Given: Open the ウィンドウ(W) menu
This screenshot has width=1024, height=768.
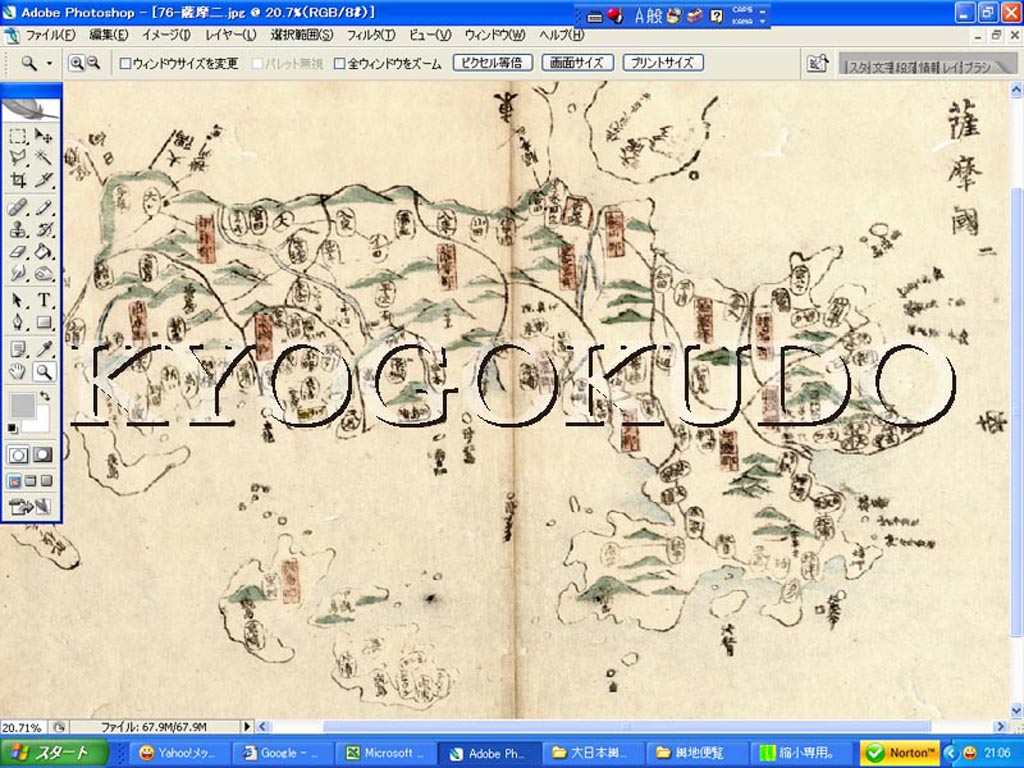Looking at the screenshot, I should (495, 35).
